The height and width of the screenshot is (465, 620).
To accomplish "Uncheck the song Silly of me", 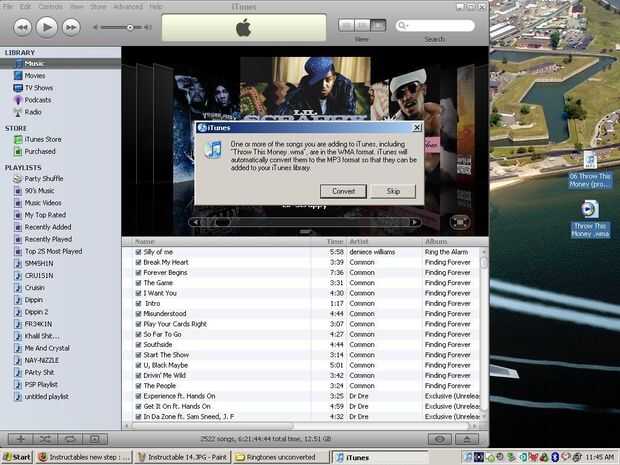I will point(138,252).
